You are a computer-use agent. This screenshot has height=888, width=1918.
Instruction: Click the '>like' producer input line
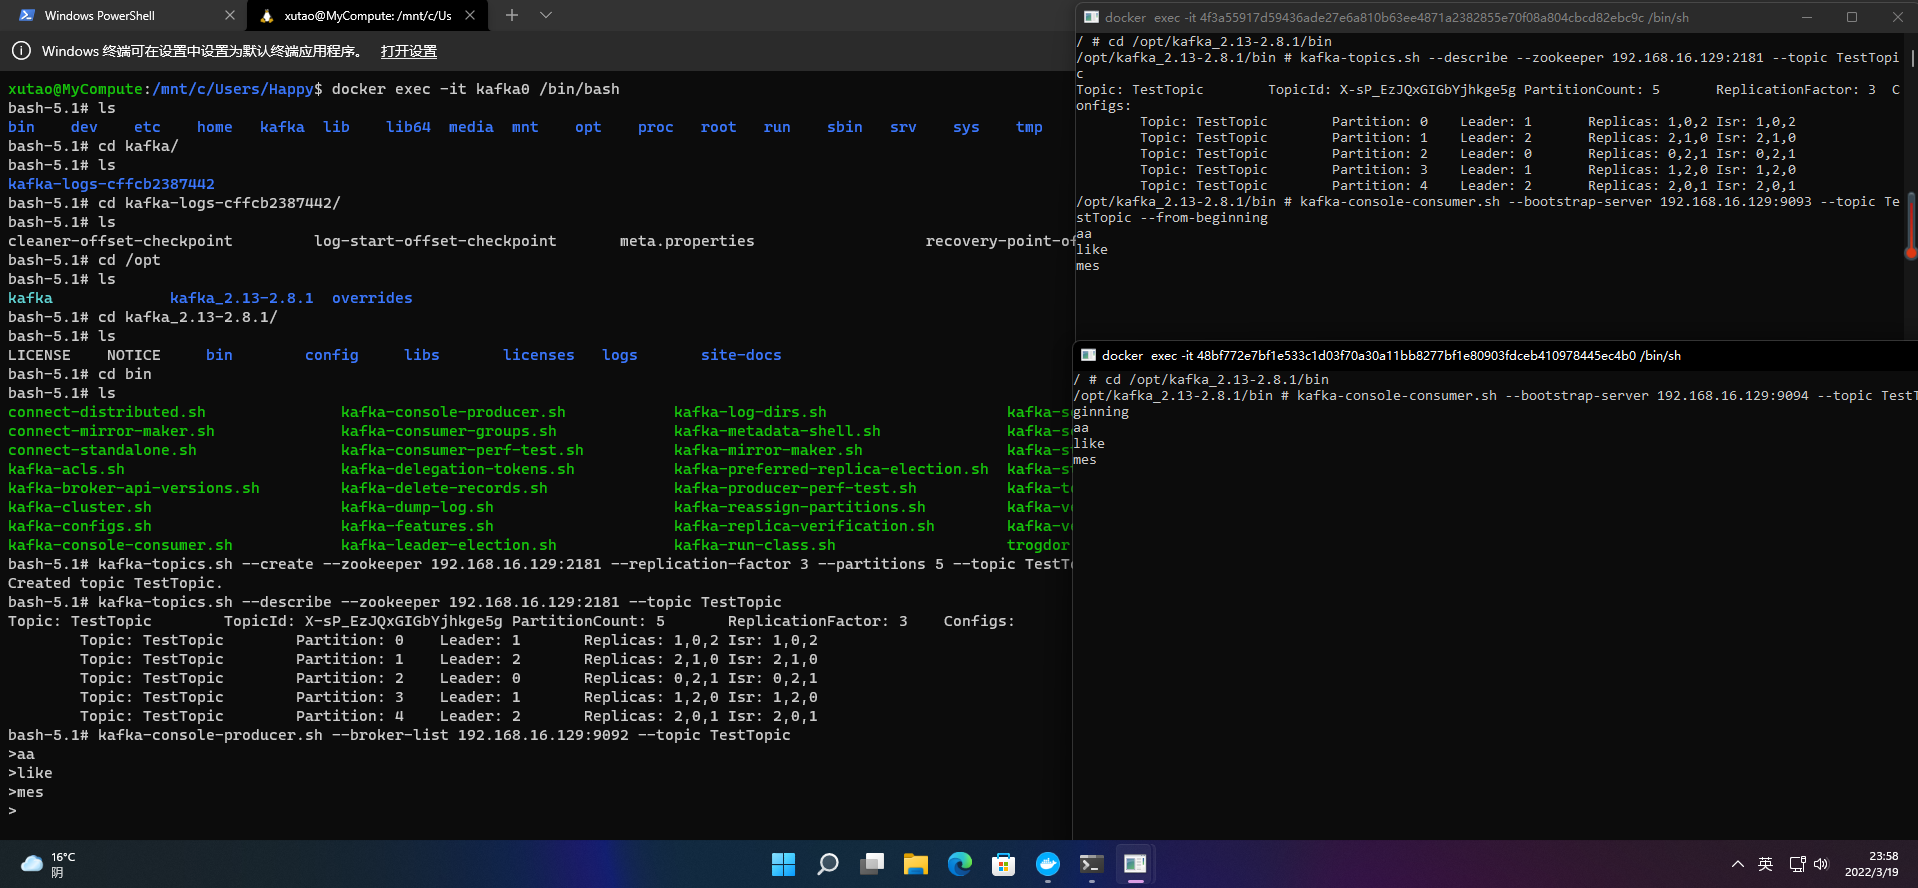click(x=30, y=773)
